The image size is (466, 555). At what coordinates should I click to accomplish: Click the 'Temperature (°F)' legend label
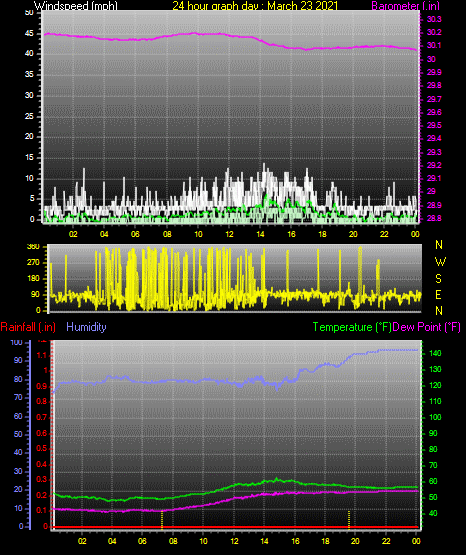click(352, 327)
